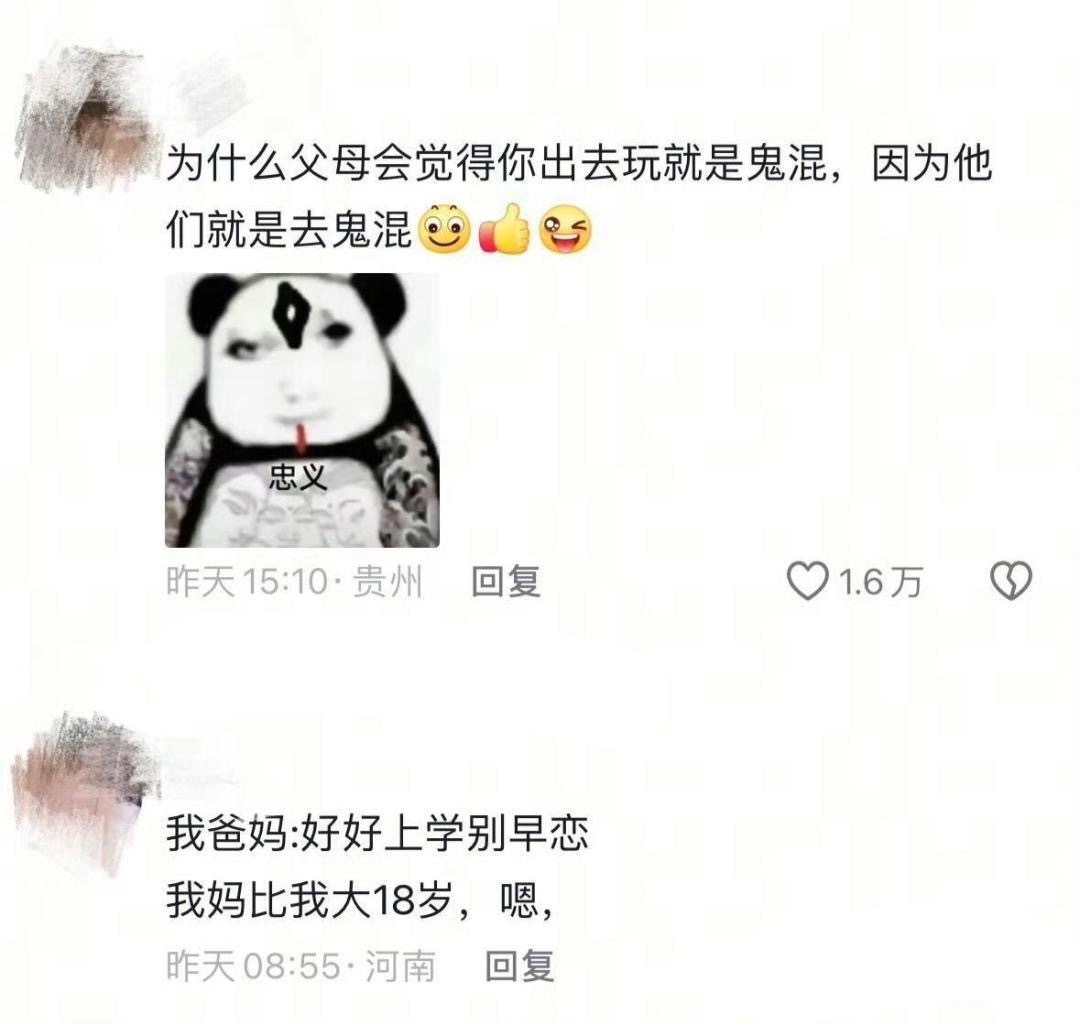The width and height of the screenshot is (1080, 1025).
Task: Like the first comment with the heart icon
Action: (x=807, y=581)
